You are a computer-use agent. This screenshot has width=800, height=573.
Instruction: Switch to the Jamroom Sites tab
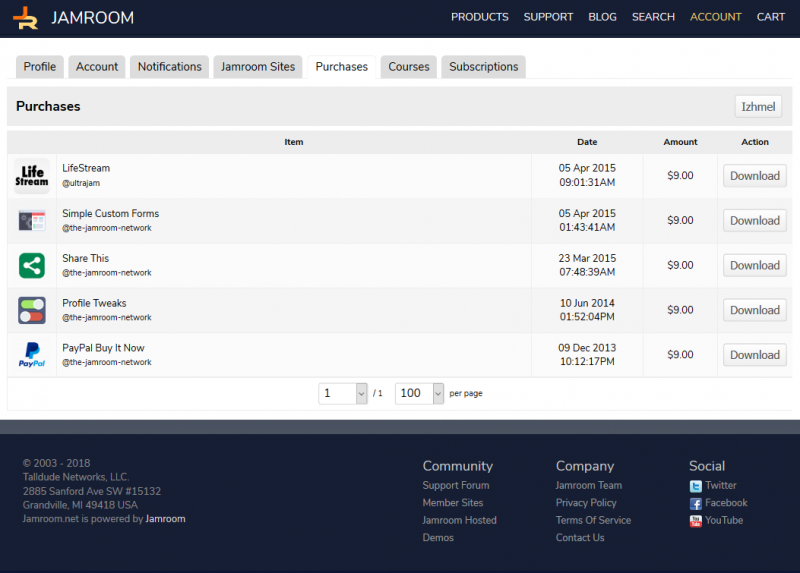[258, 67]
